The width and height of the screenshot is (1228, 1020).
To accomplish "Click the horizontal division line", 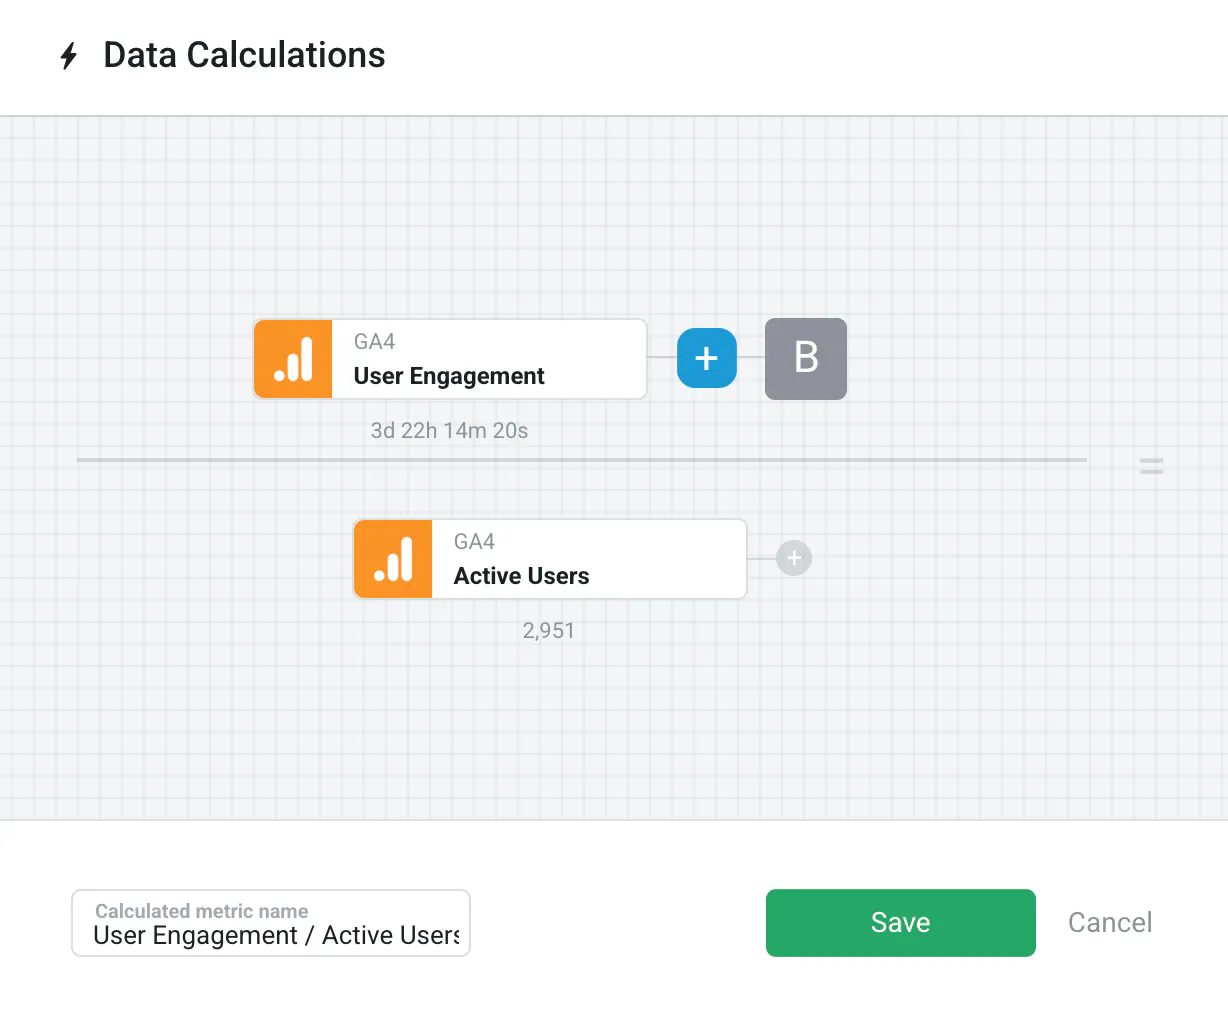I will pos(580,460).
